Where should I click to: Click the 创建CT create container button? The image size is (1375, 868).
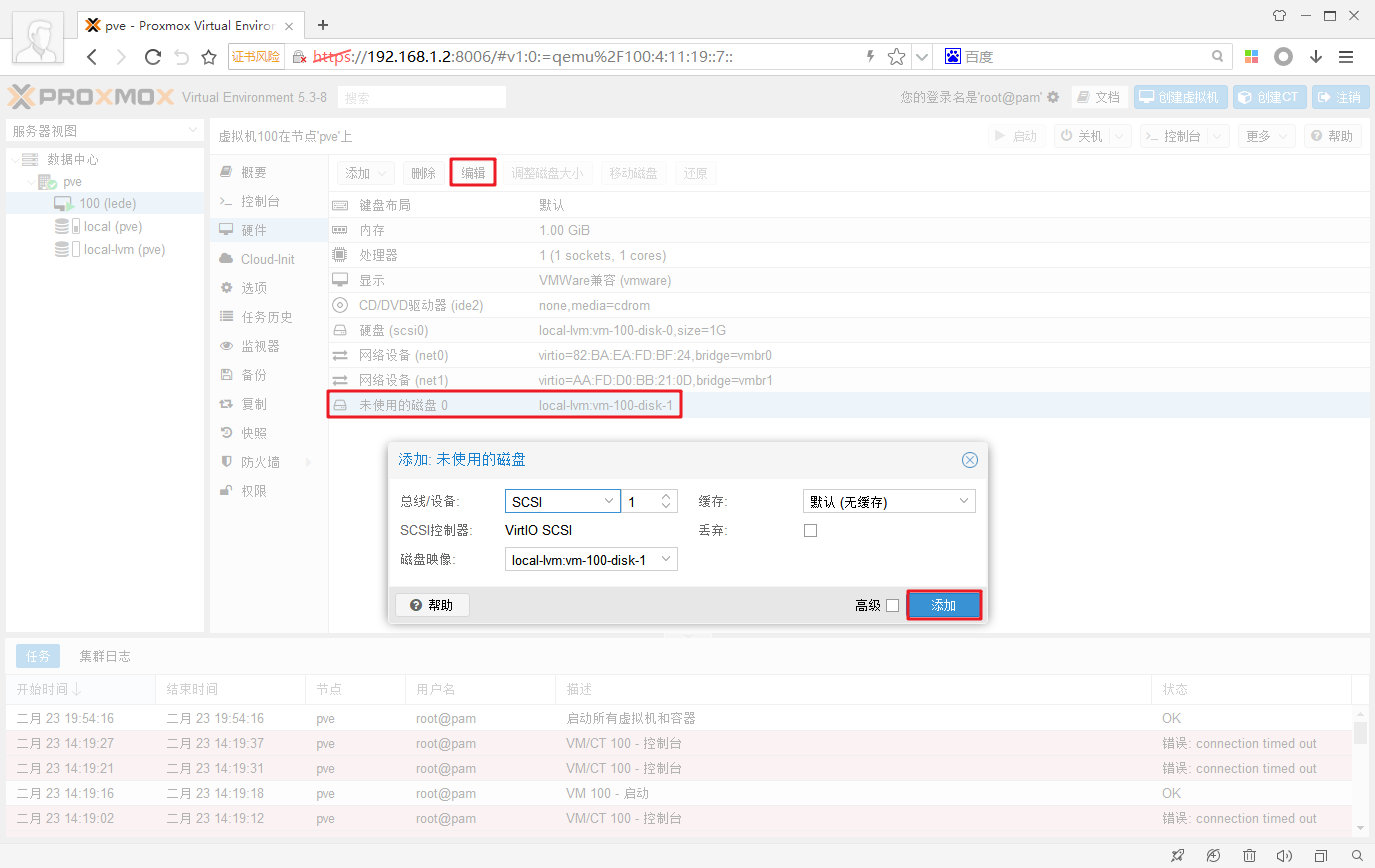tap(1268, 97)
